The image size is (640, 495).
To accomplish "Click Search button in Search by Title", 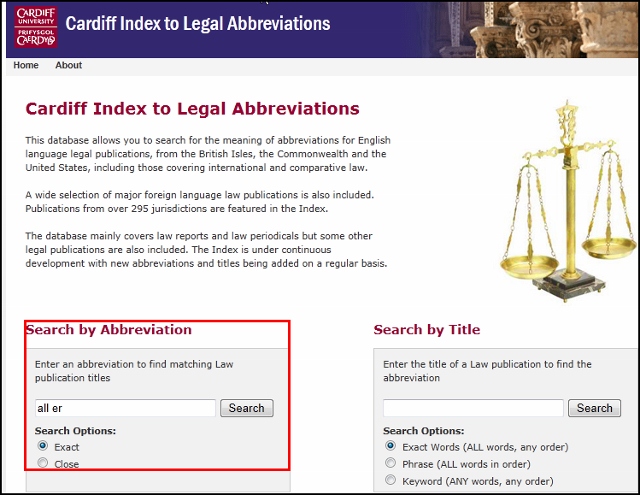I will click(595, 408).
